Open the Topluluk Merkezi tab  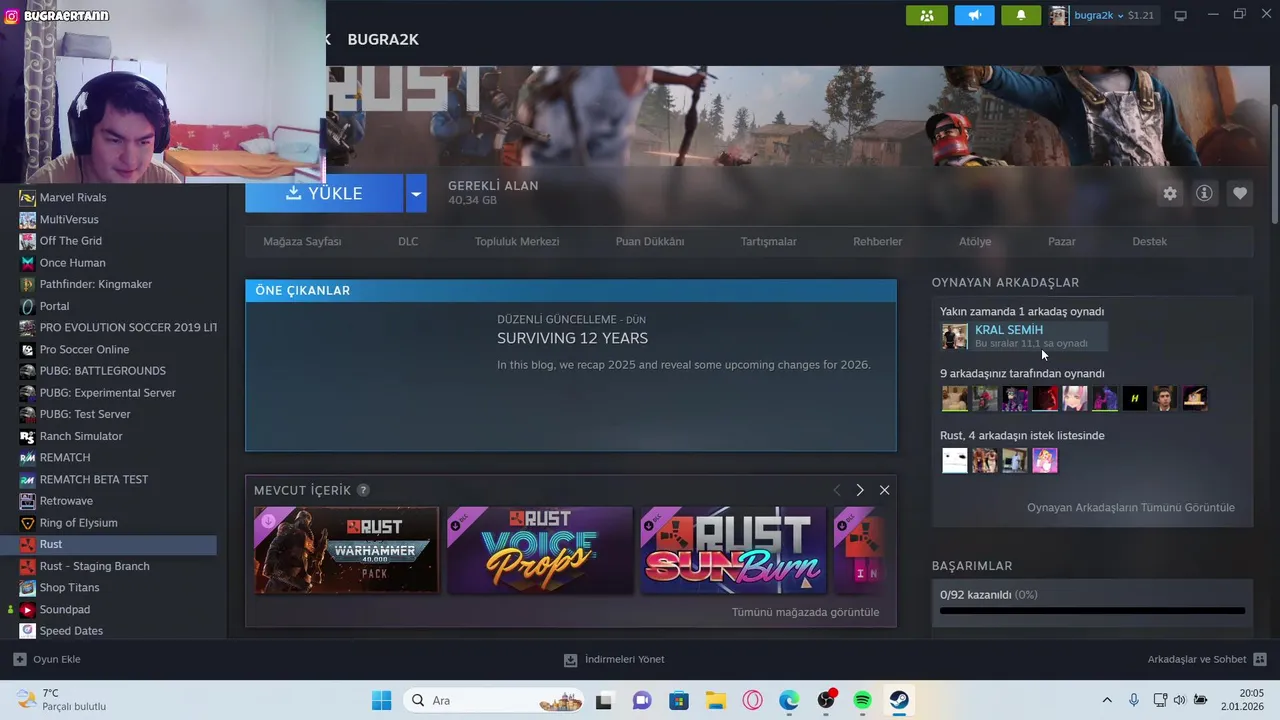(517, 241)
